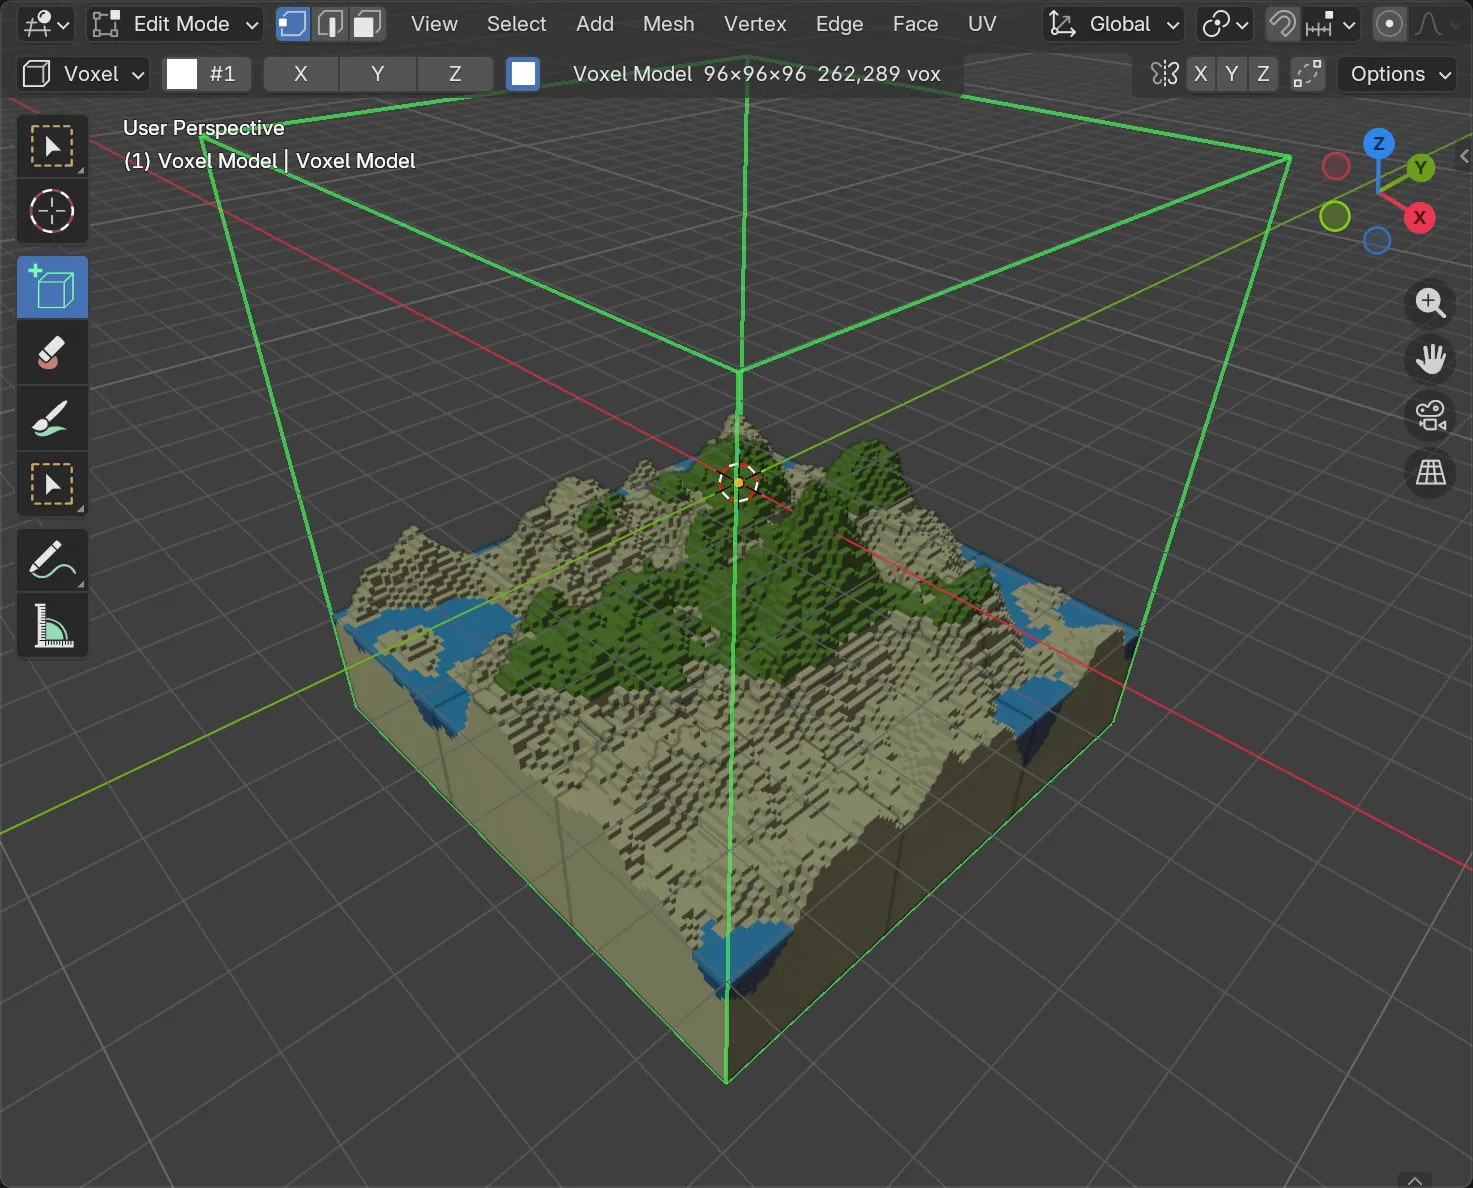This screenshot has width=1473, height=1188.
Task: Expand the bottom region arrow
Action: coord(1415,1181)
